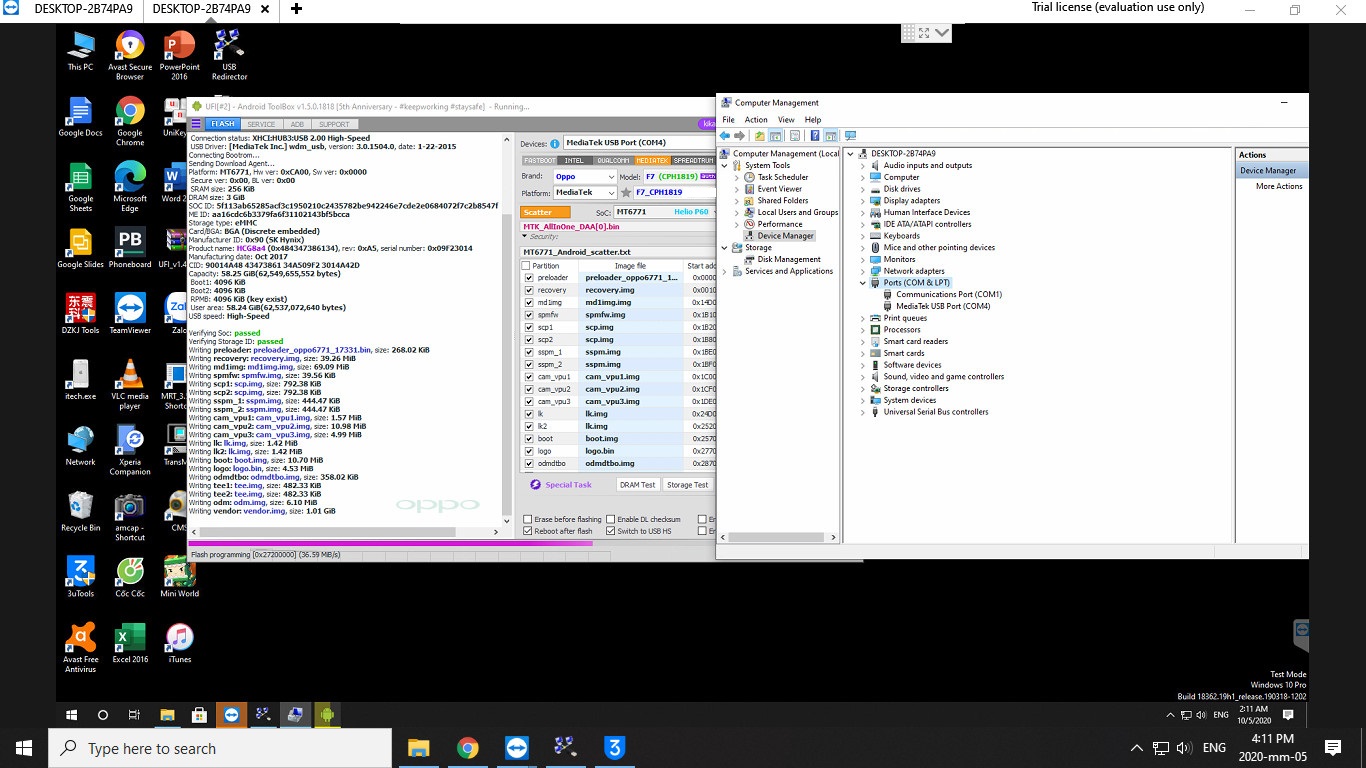
Task: Click the log panel vertical scrollbar
Action: click(506, 330)
